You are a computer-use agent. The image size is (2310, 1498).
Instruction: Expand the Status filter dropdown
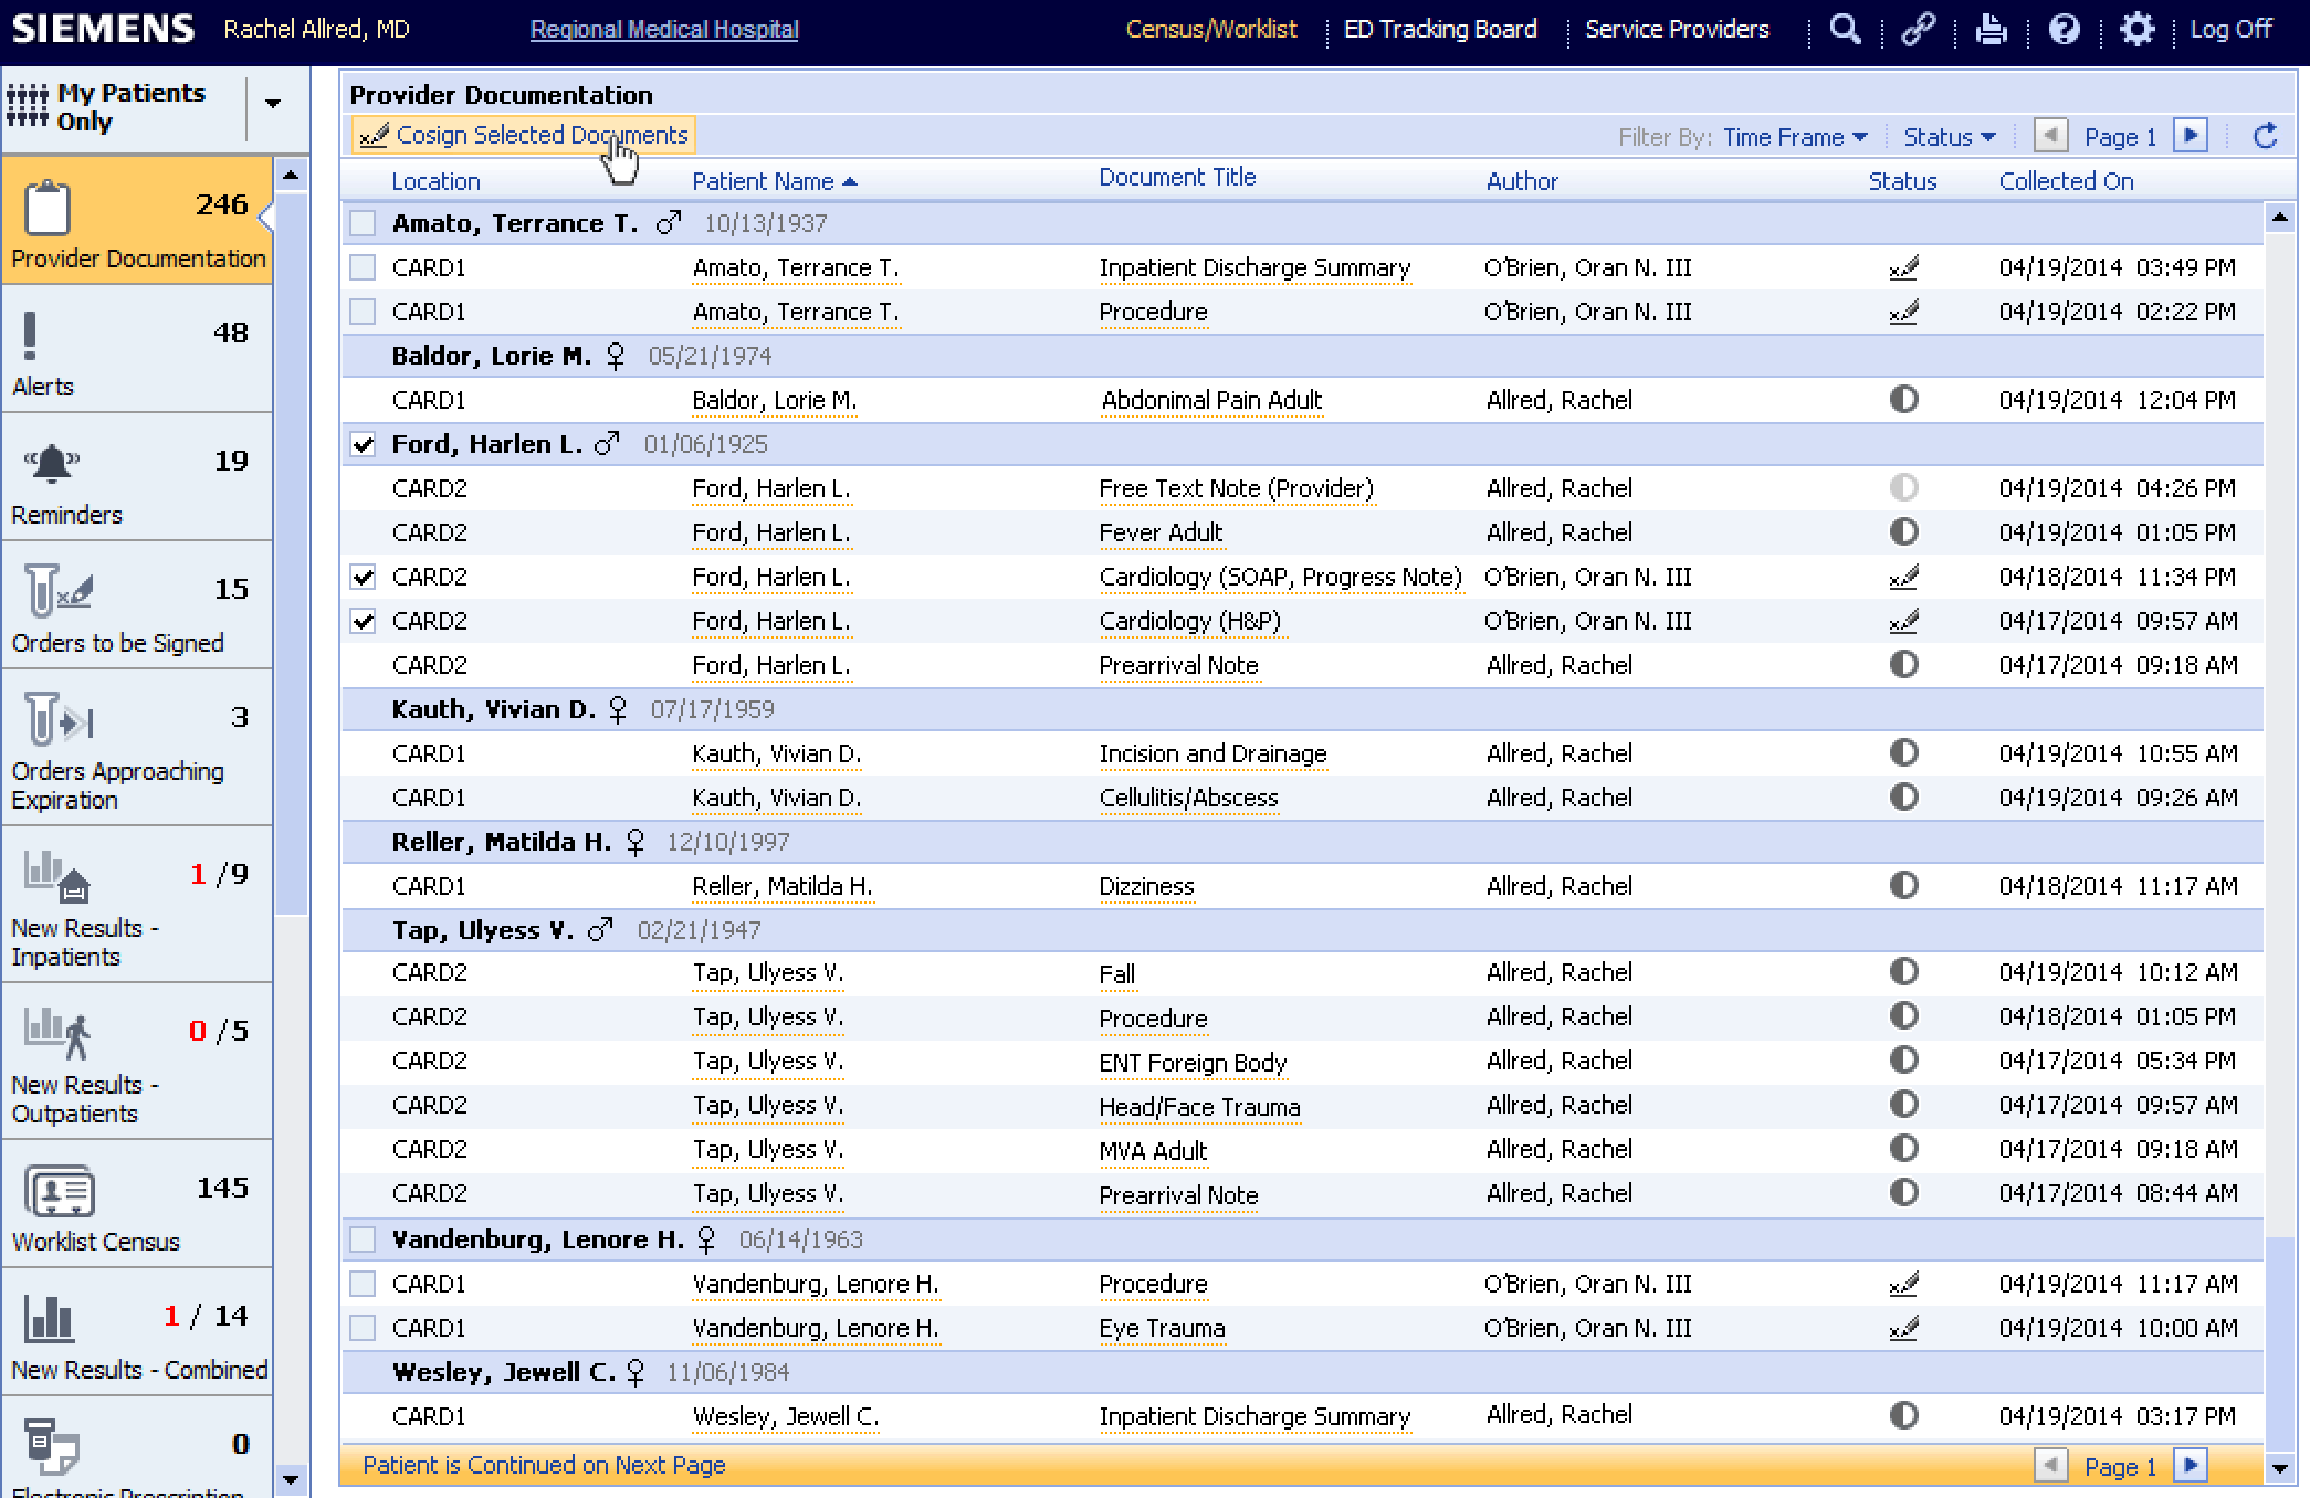pyautogui.click(x=1948, y=137)
